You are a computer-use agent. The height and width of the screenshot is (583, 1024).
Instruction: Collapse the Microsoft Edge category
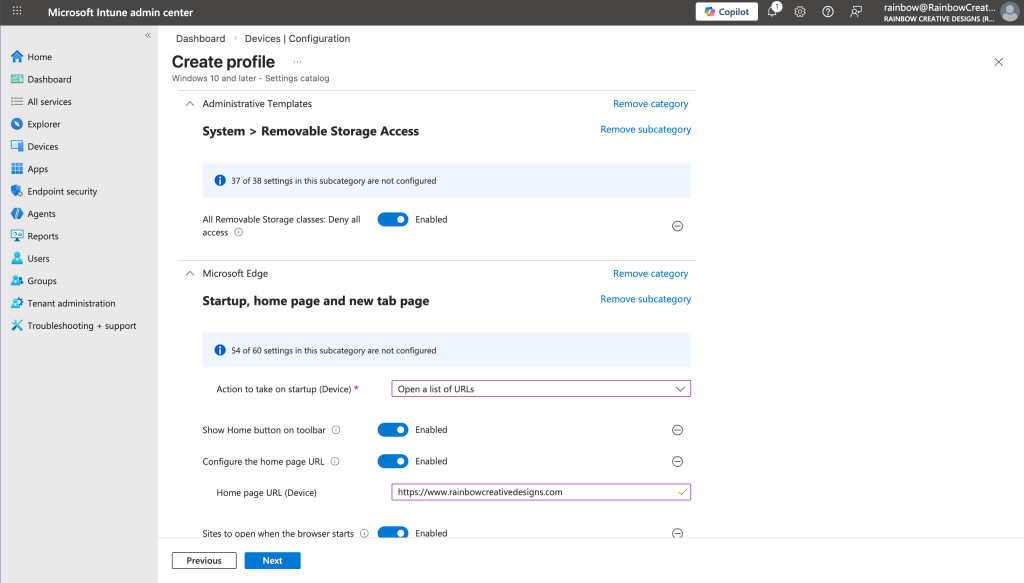[x=189, y=274]
